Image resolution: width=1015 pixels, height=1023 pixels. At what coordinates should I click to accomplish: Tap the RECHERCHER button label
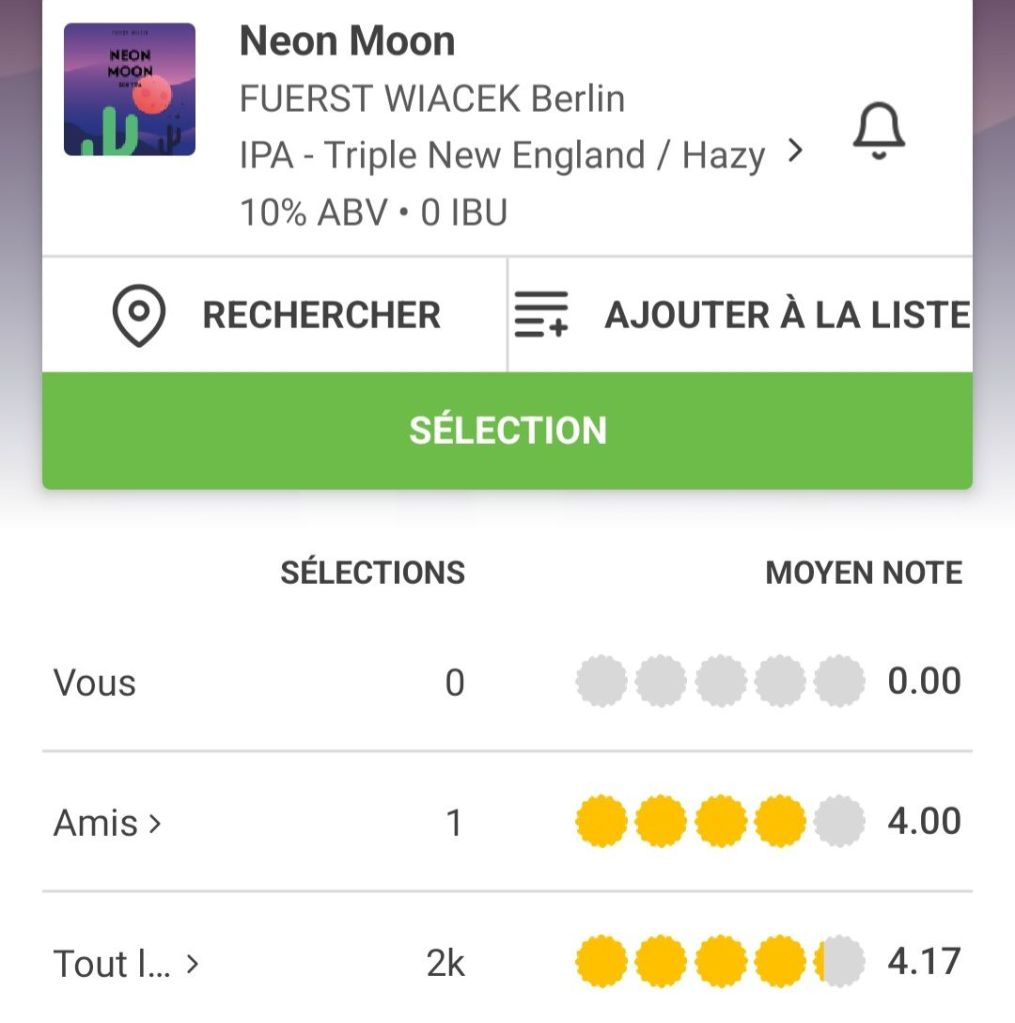pos(321,316)
